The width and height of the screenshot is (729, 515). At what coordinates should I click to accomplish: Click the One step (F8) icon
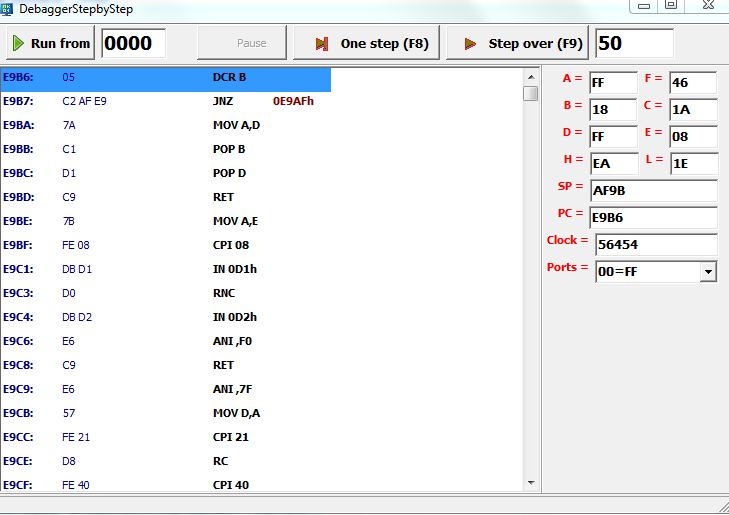point(322,44)
